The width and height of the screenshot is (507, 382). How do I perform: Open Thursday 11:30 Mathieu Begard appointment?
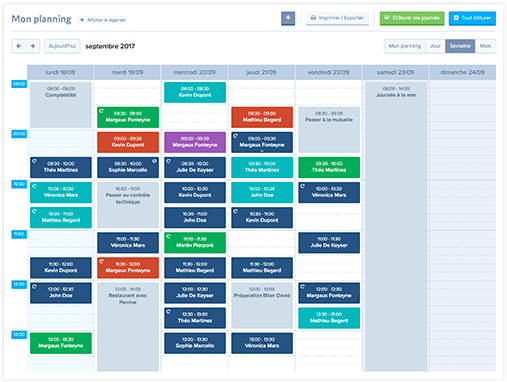[x=262, y=267]
